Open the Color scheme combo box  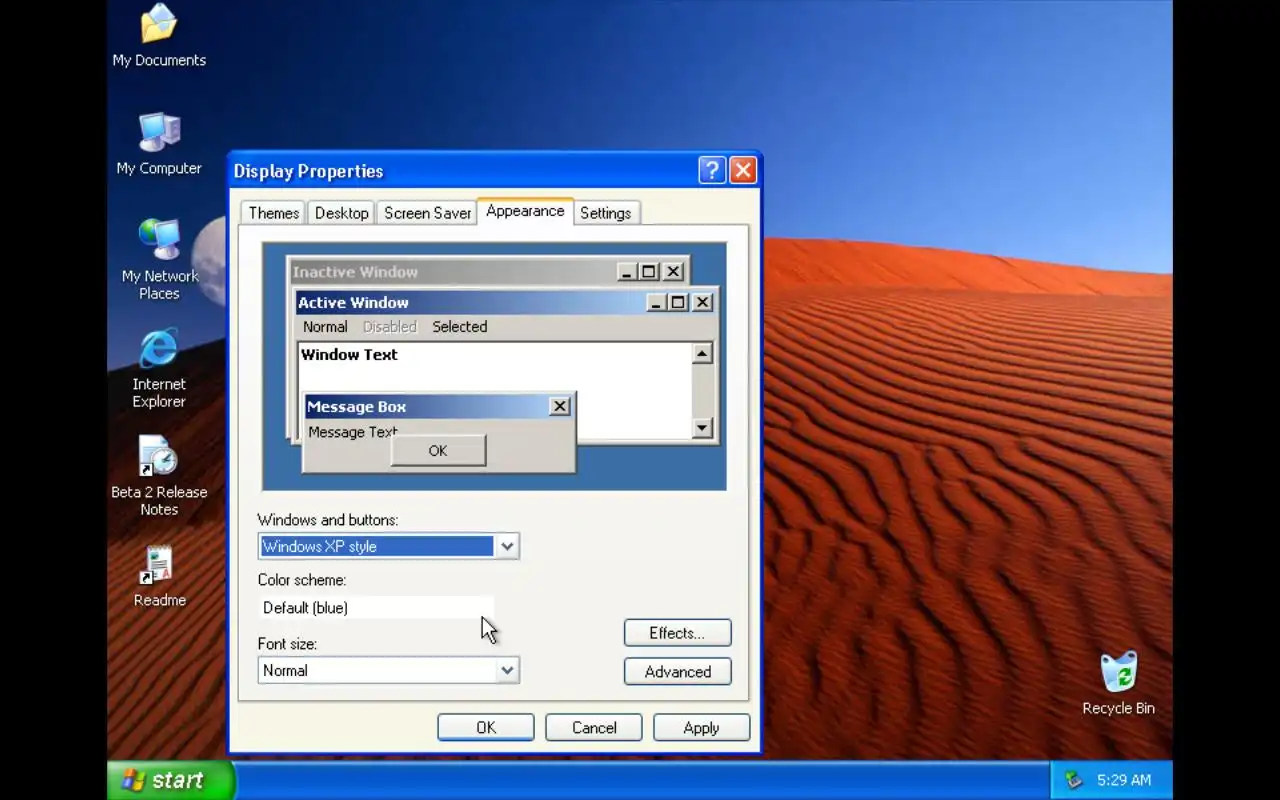[x=376, y=608]
